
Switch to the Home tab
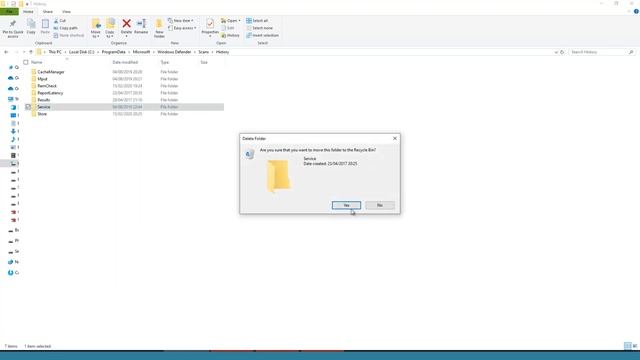pyautogui.click(x=28, y=11)
